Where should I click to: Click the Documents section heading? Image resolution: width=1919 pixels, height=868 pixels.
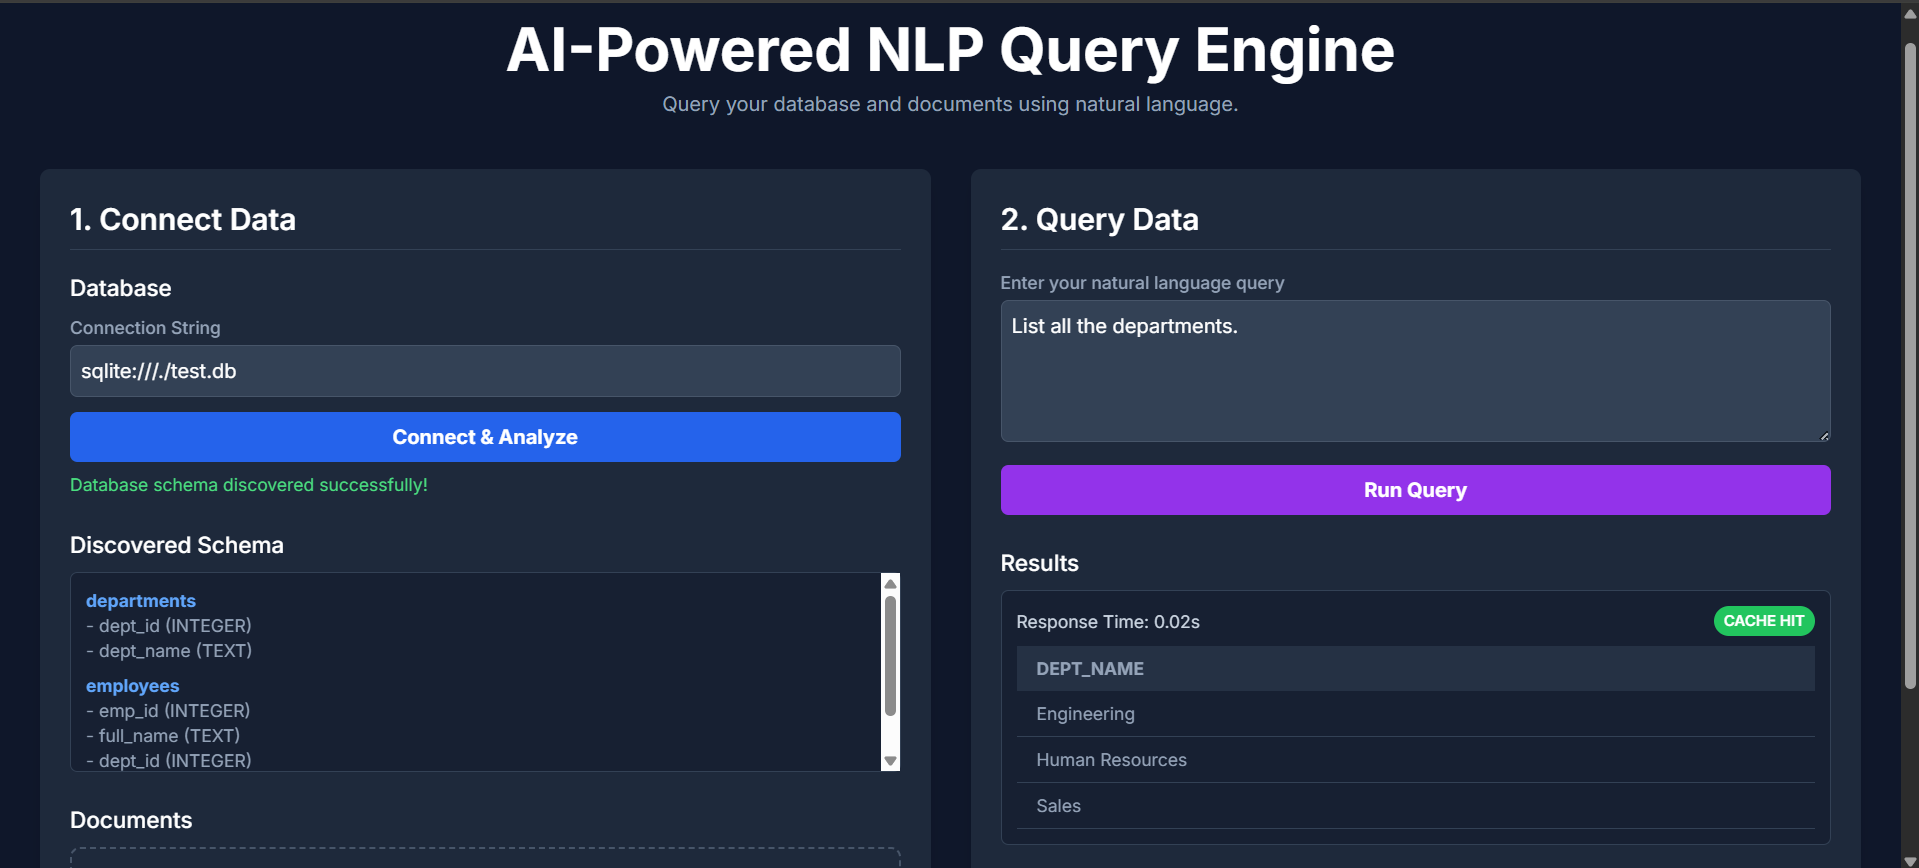[131, 820]
